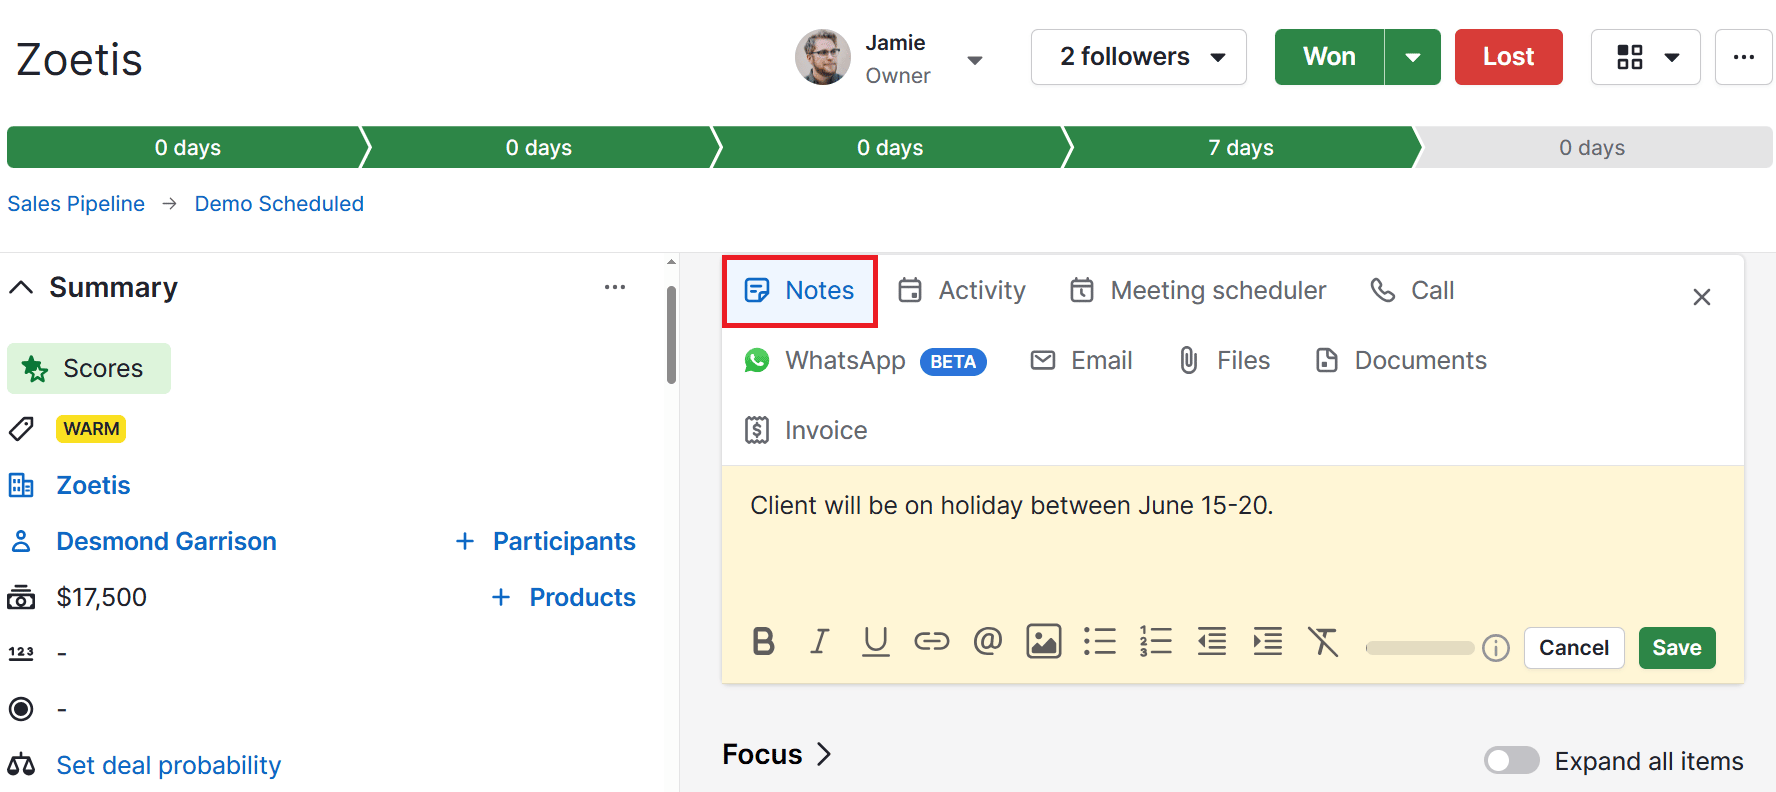Open Desmond Garrison contact link
The image size is (1776, 792).
click(x=166, y=541)
